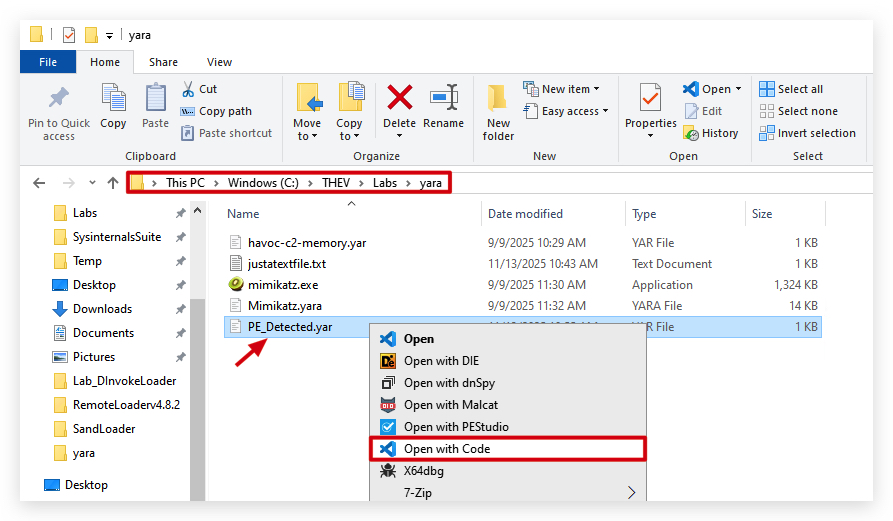Screen dimensions: 893x521
Task: Click Invert selection in ribbon
Action: click(x=808, y=133)
